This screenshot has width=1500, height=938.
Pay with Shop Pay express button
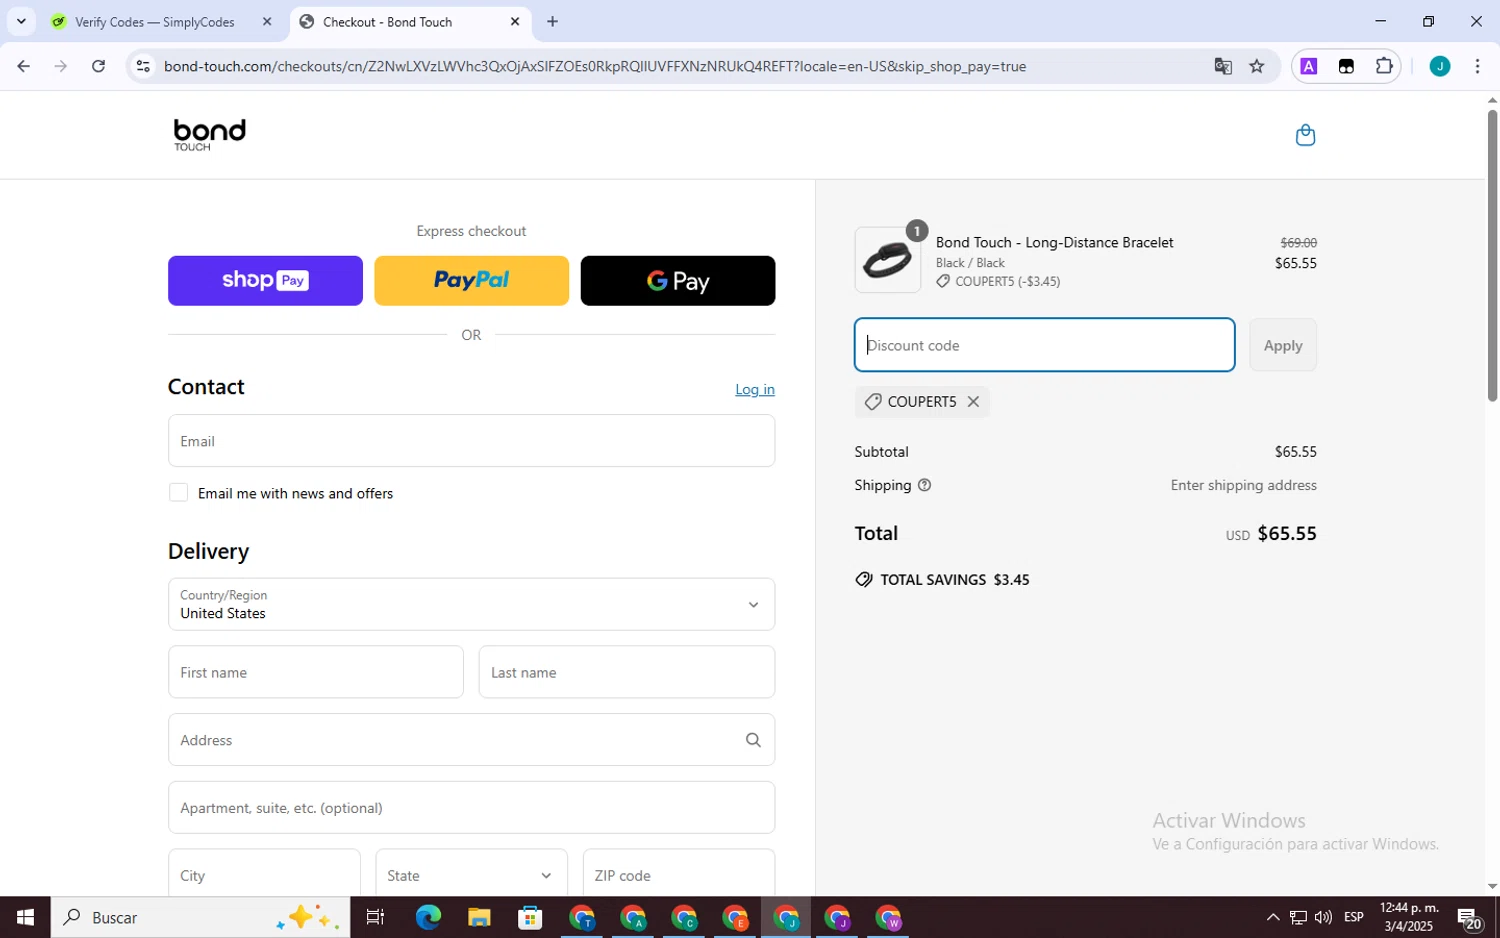tap(265, 281)
